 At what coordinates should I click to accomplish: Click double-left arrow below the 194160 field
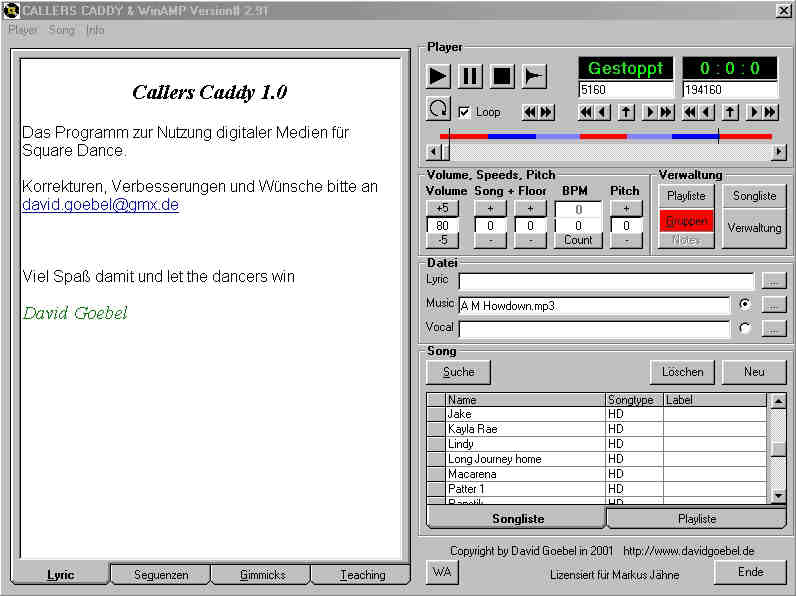pos(690,112)
